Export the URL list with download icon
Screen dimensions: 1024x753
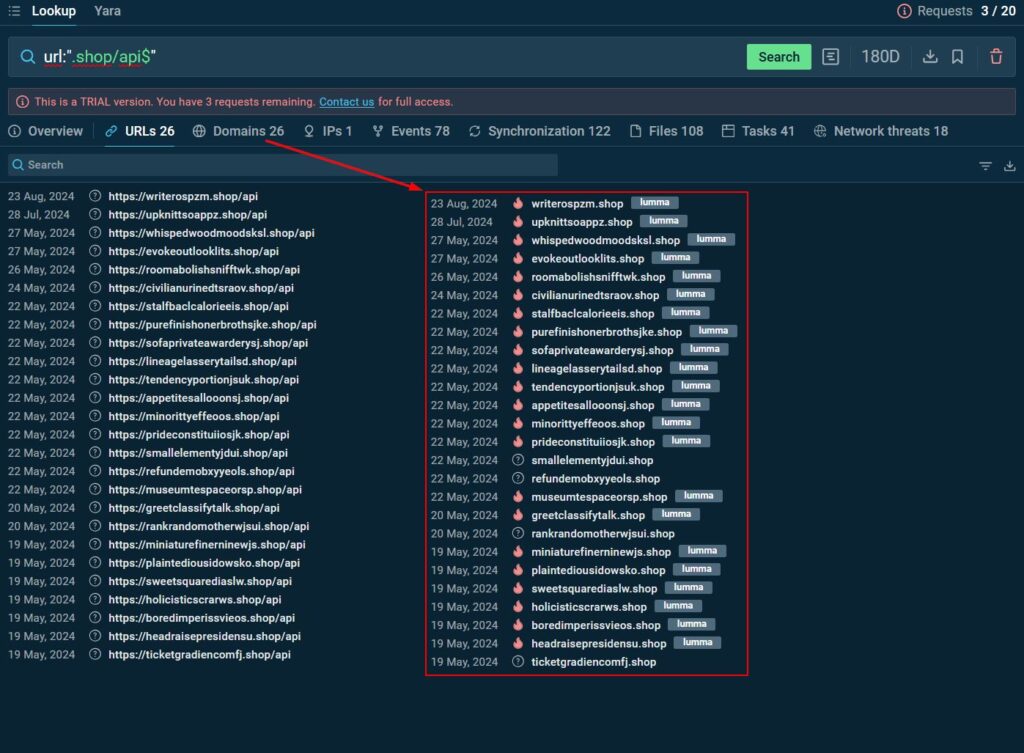(x=1010, y=166)
